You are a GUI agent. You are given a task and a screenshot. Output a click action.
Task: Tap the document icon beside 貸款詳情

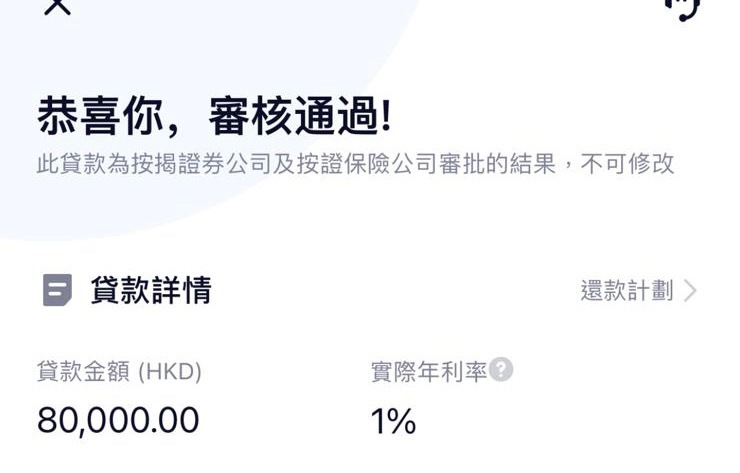(x=58, y=290)
